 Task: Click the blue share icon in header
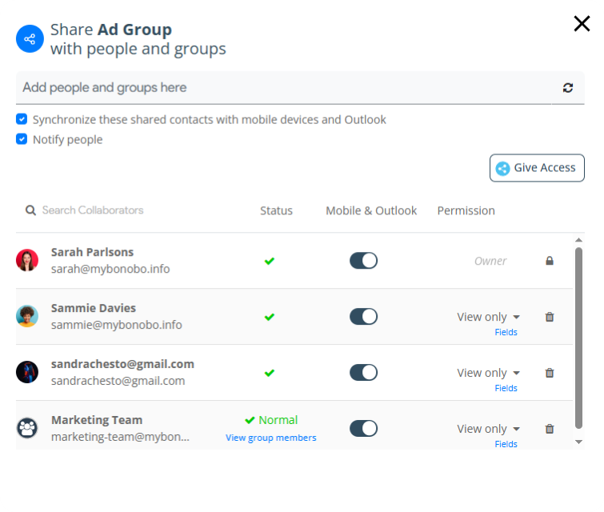[x=30, y=40]
